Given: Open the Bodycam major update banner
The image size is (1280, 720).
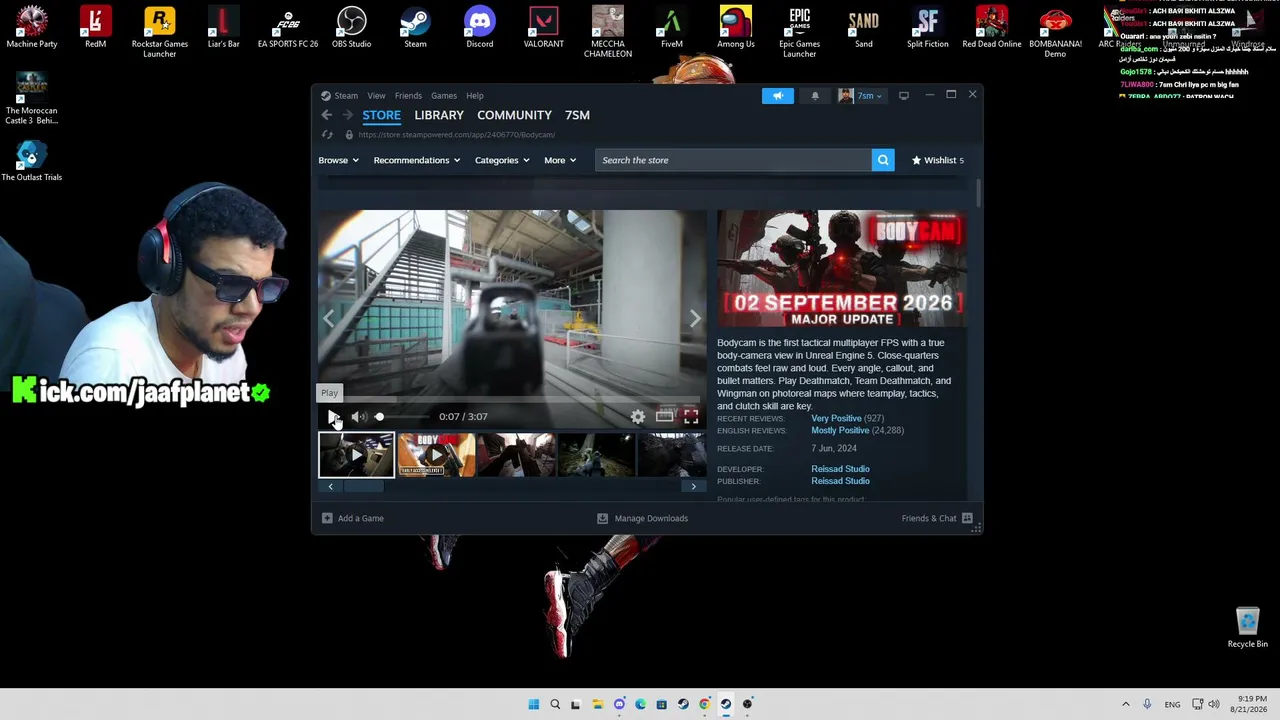Looking at the screenshot, I should click(x=841, y=268).
